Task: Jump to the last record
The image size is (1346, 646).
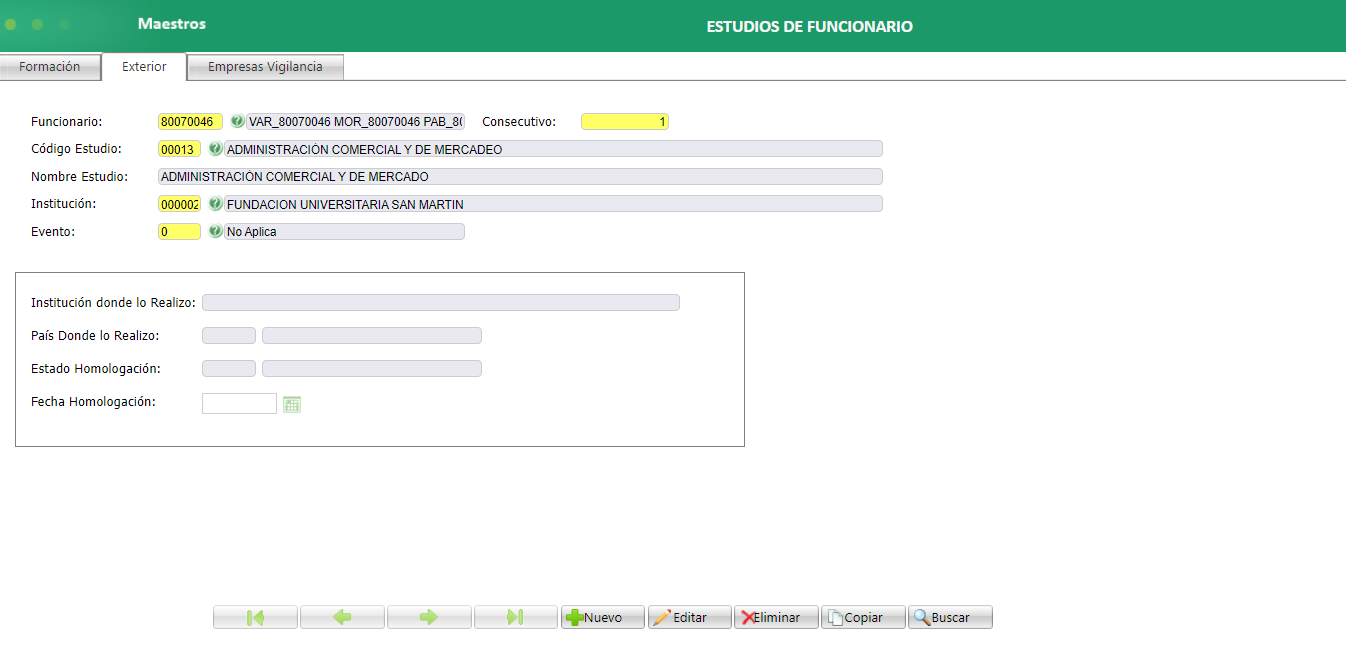Action: coord(516,616)
